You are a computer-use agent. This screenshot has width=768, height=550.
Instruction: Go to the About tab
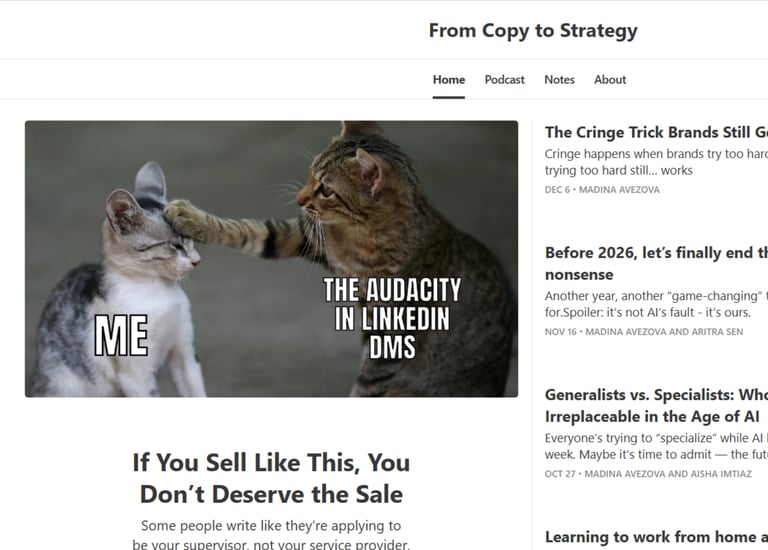click(x=610, y=79)
